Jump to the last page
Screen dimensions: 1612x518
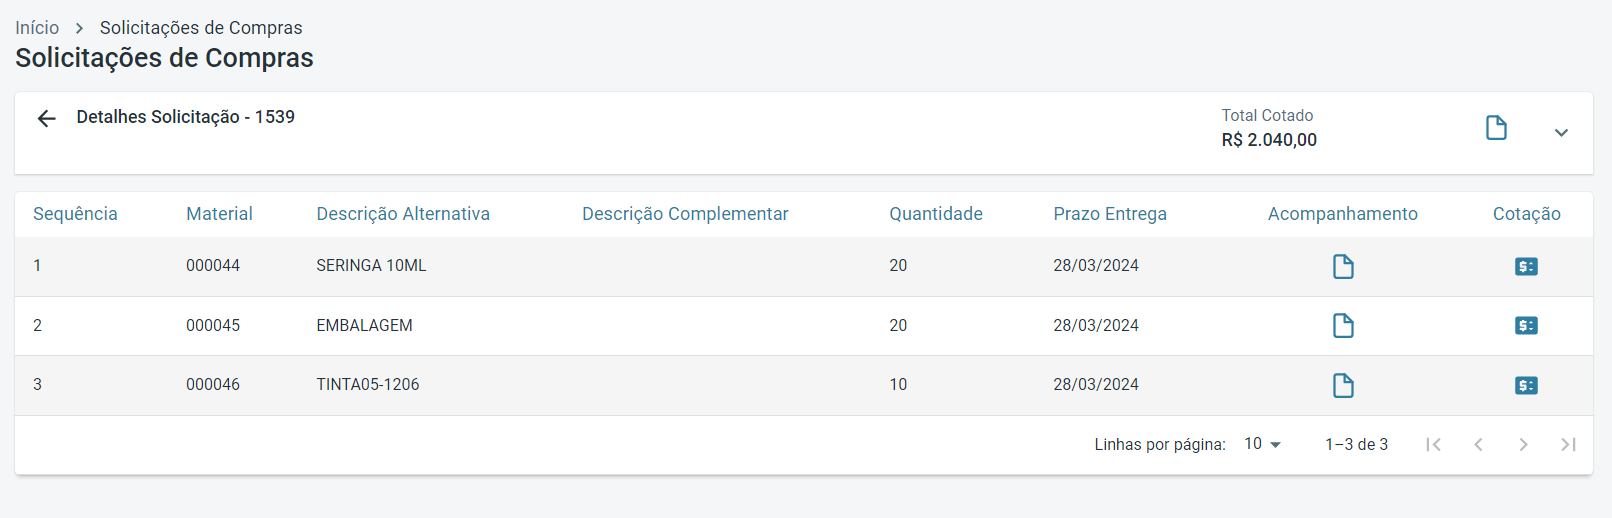[1568, 445]
